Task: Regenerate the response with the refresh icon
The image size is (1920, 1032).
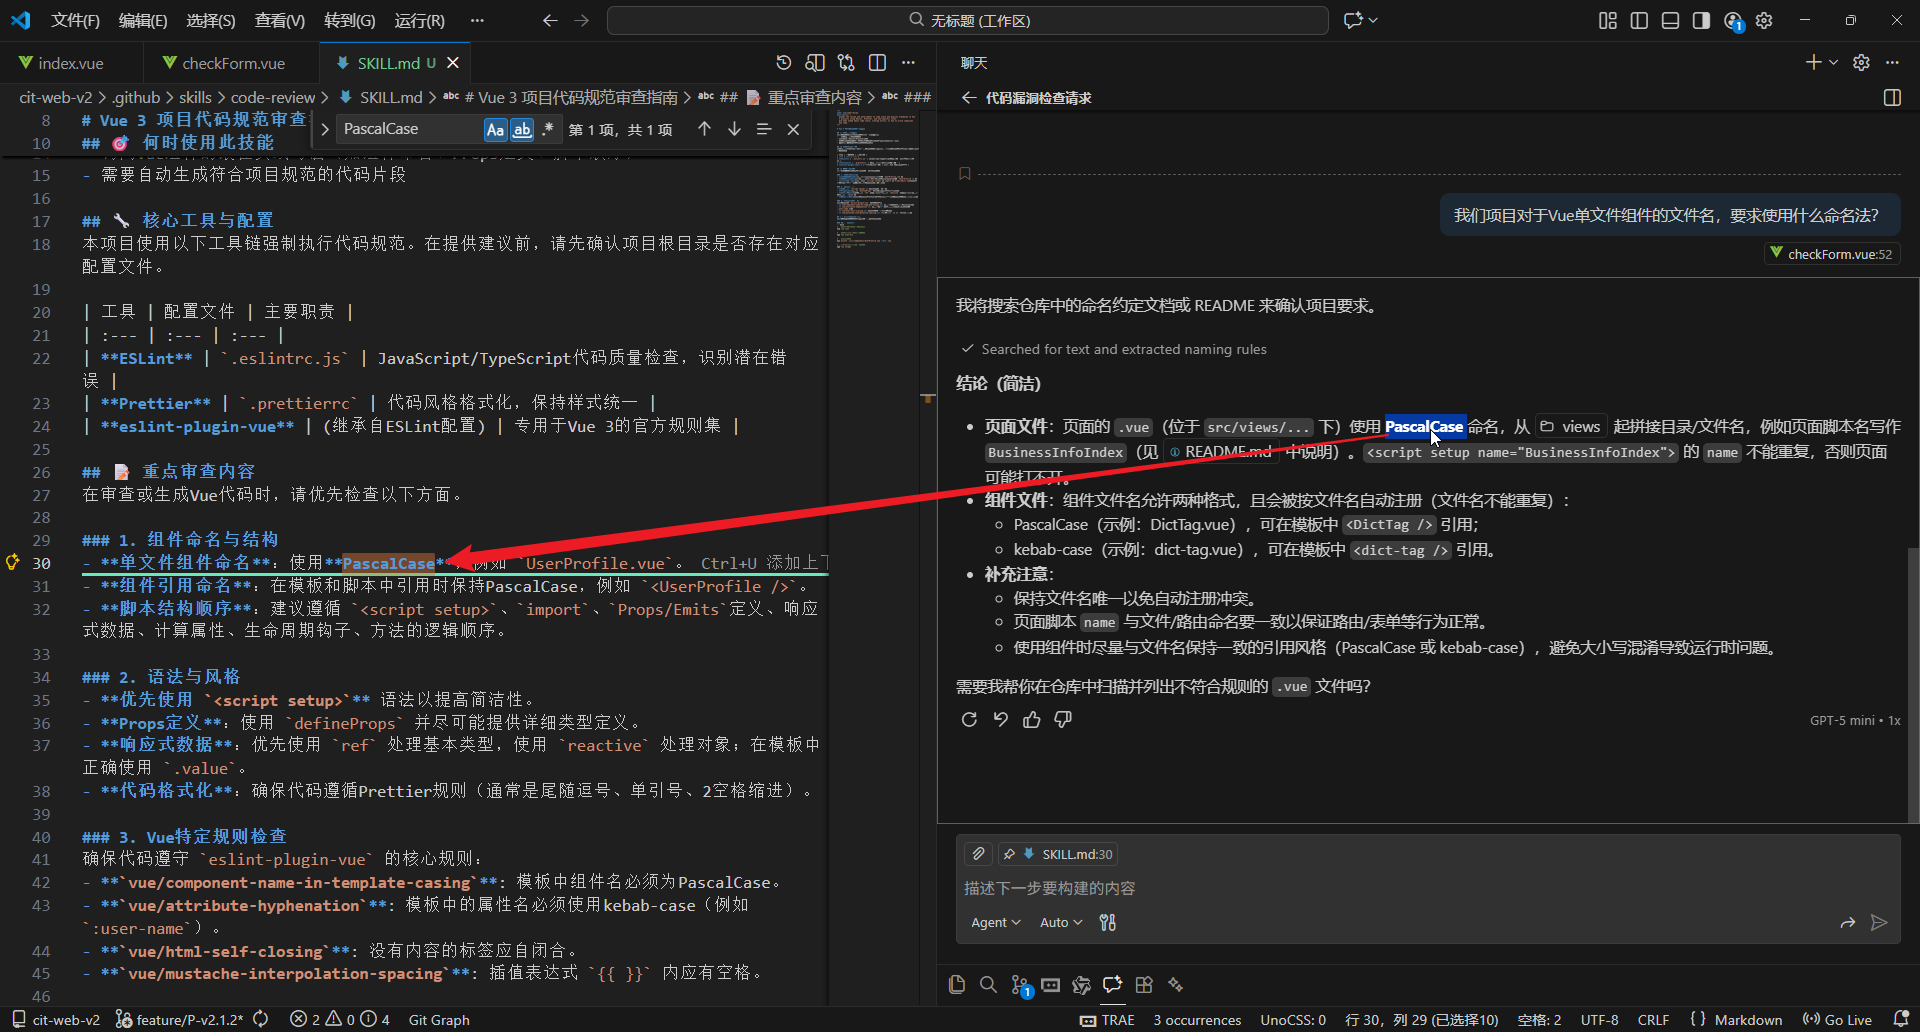Action: click(x=969, y=719)
